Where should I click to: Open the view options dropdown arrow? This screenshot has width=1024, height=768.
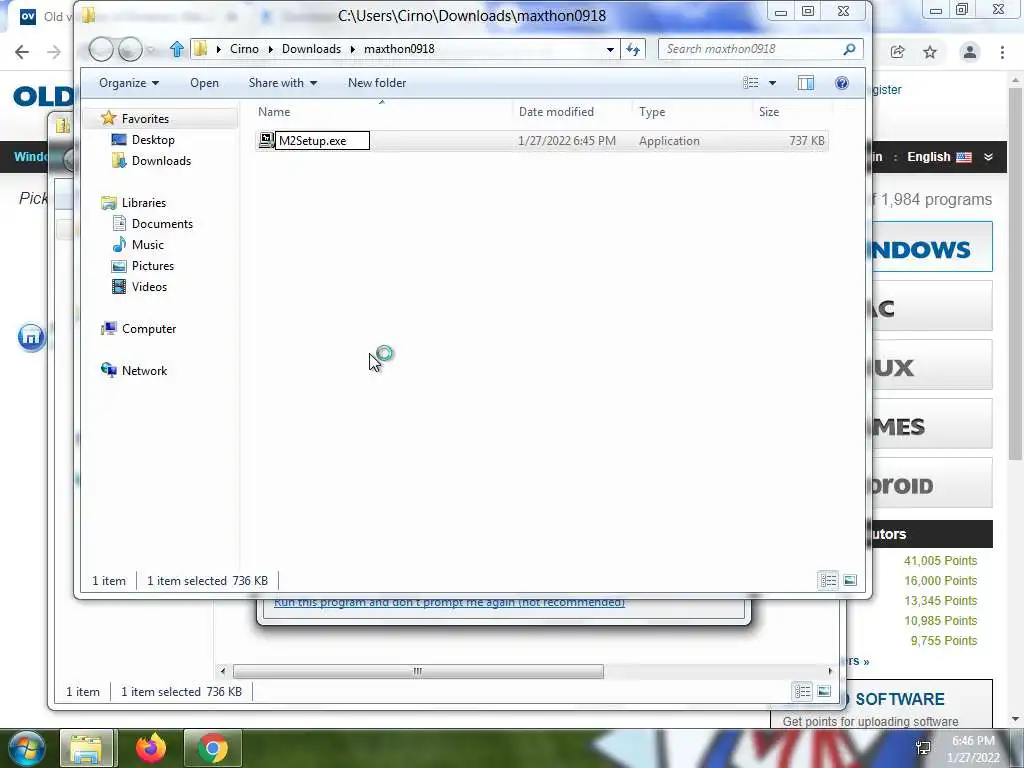click(x=773, y=83)
